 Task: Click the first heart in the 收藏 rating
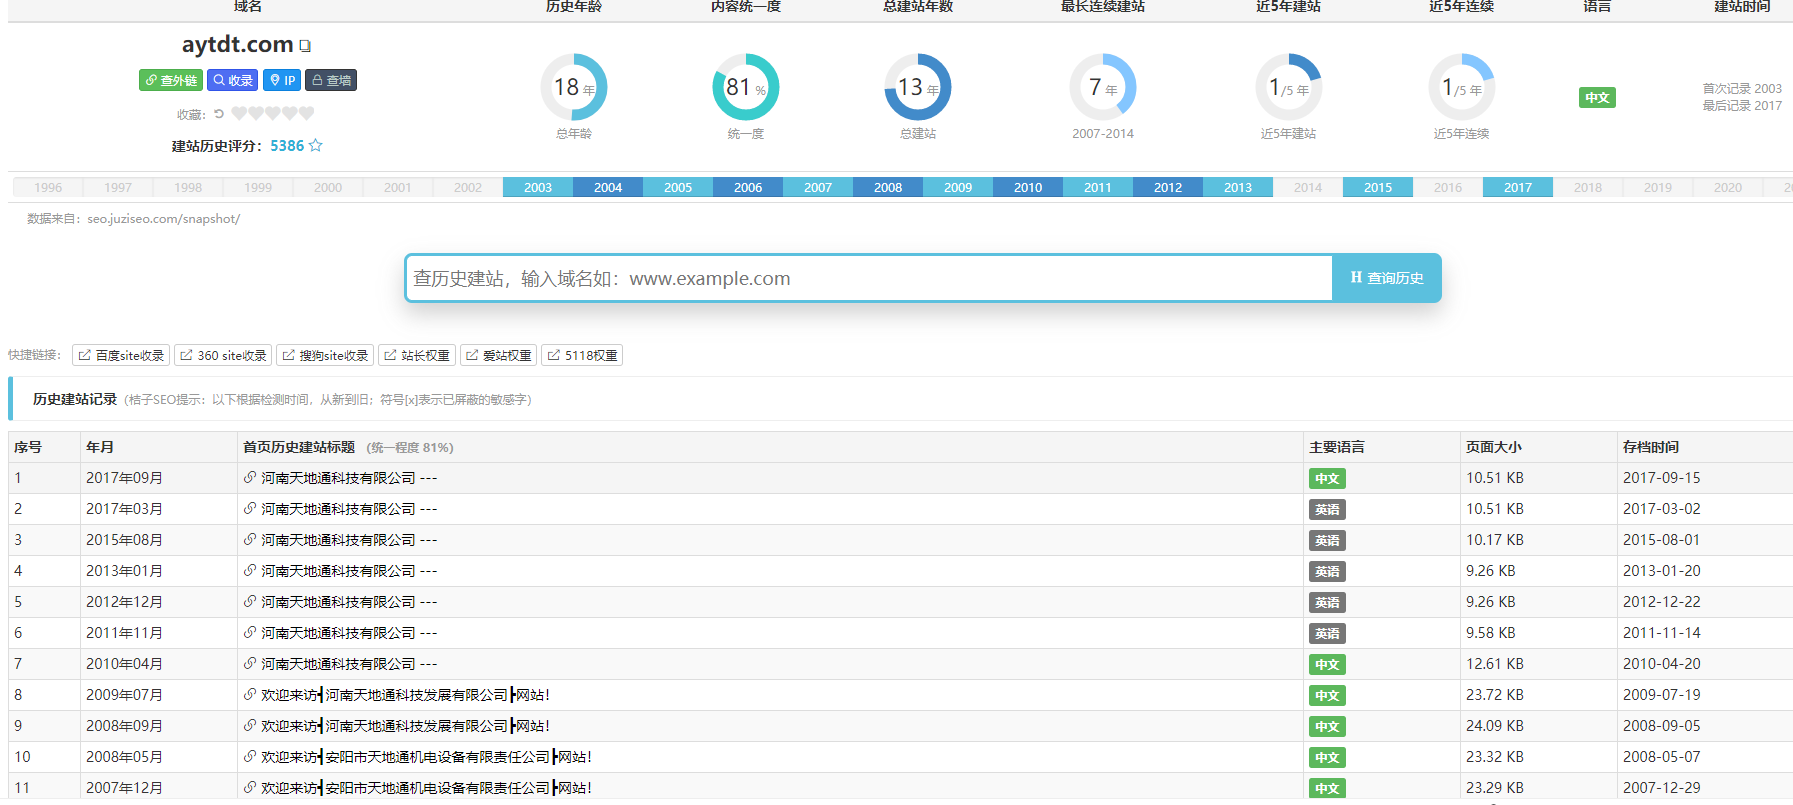pyautogui.click(x=239, y=114)
